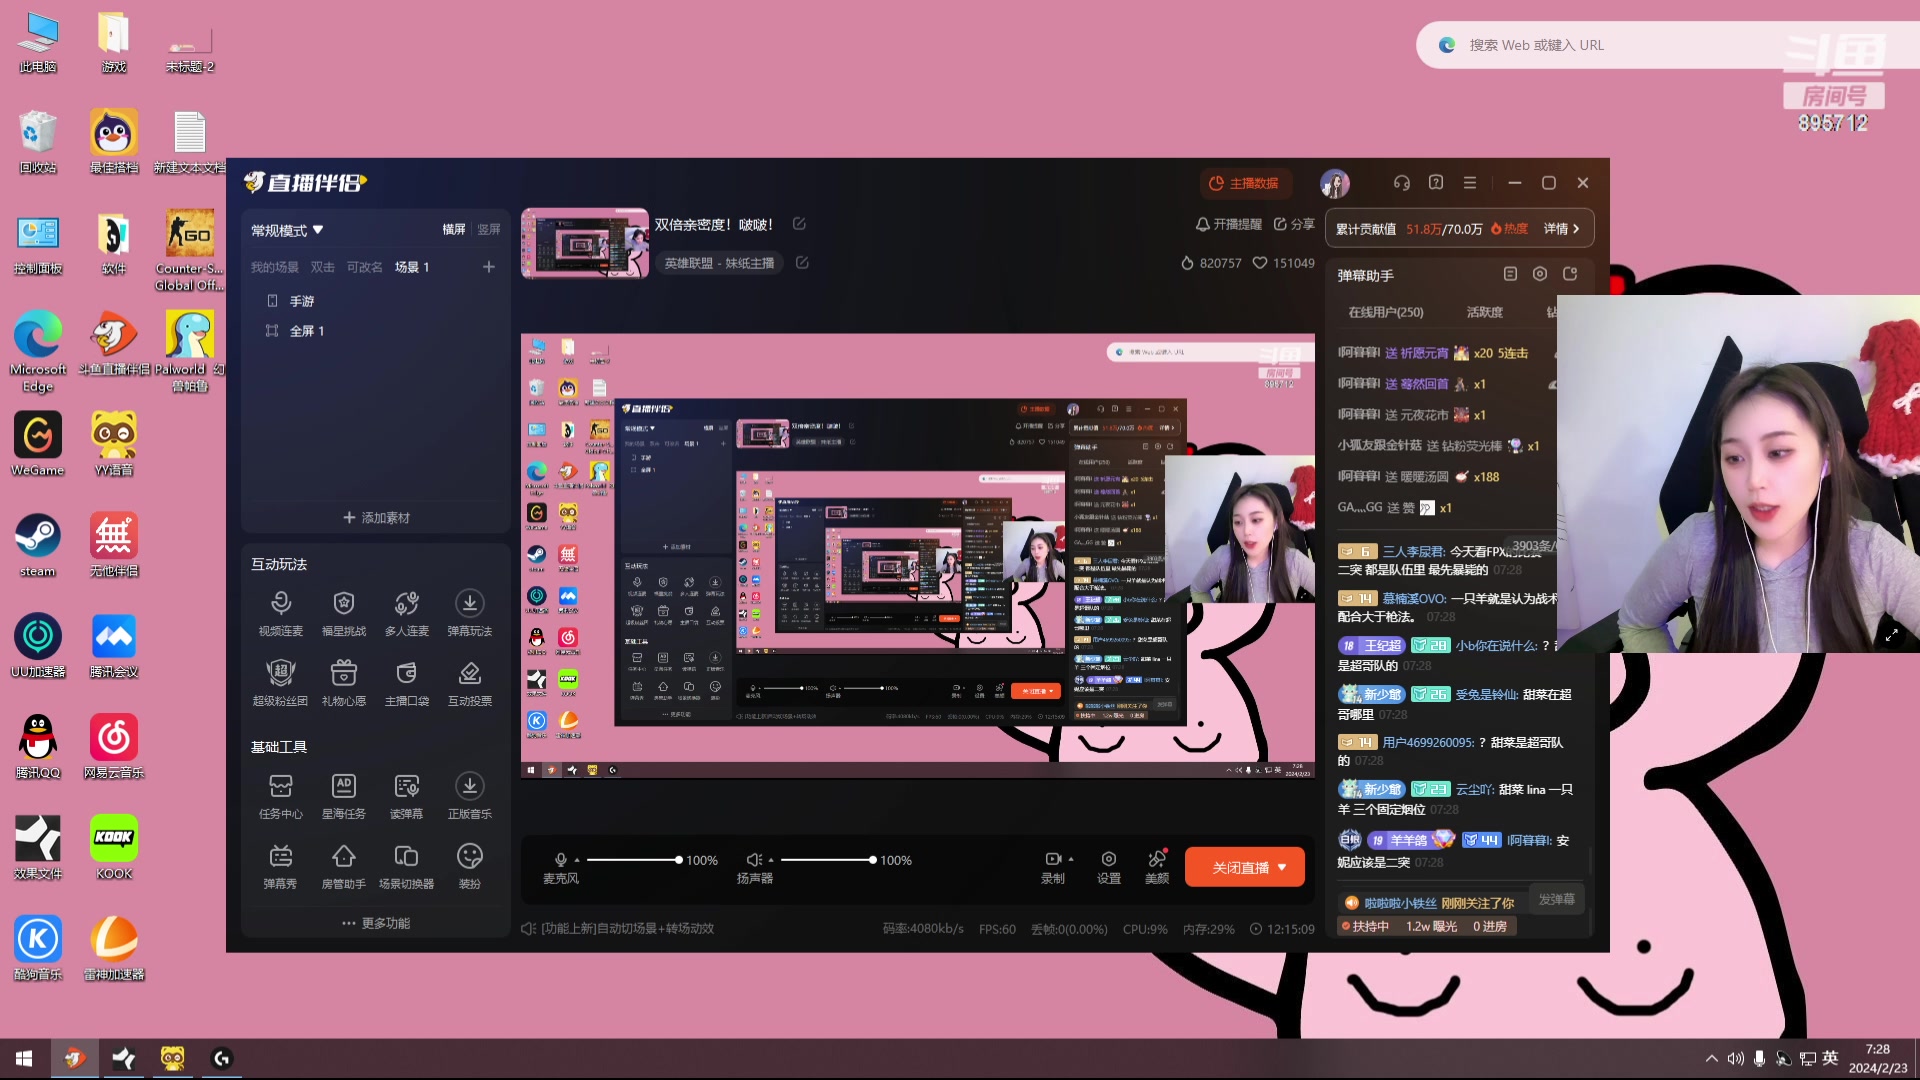The width and height of the screenshot is (1920, 1080).
Task: Expand 录制 options arrow
Action: coord(1071,859)
